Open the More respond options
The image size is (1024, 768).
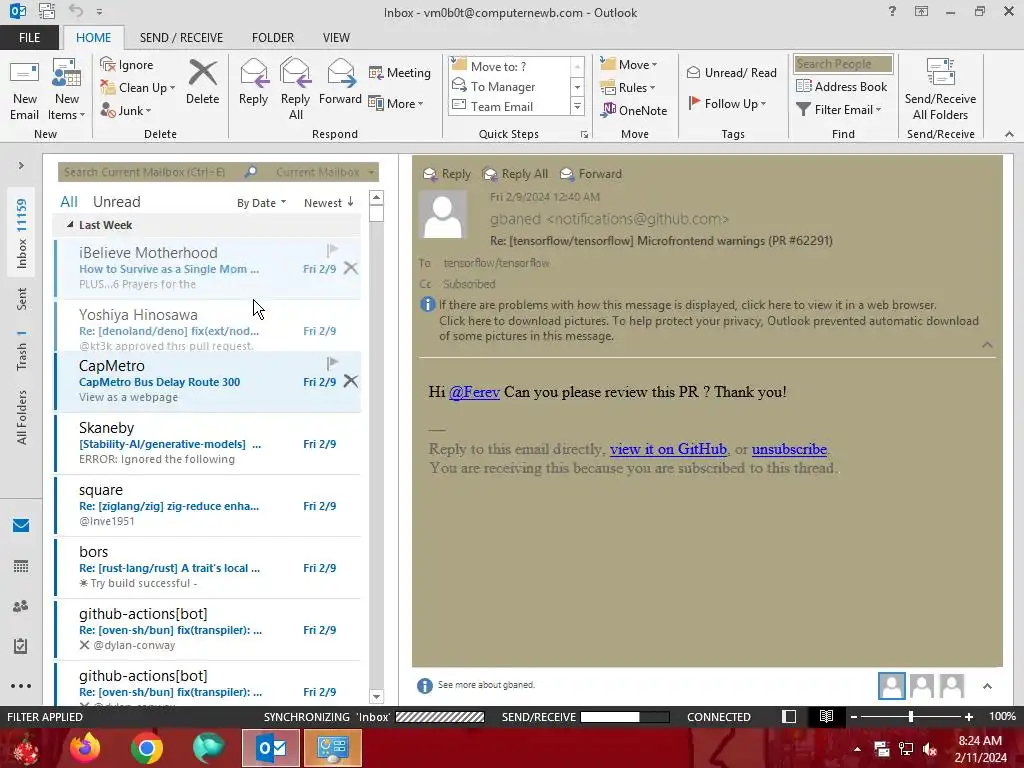(x=396, y=103)
